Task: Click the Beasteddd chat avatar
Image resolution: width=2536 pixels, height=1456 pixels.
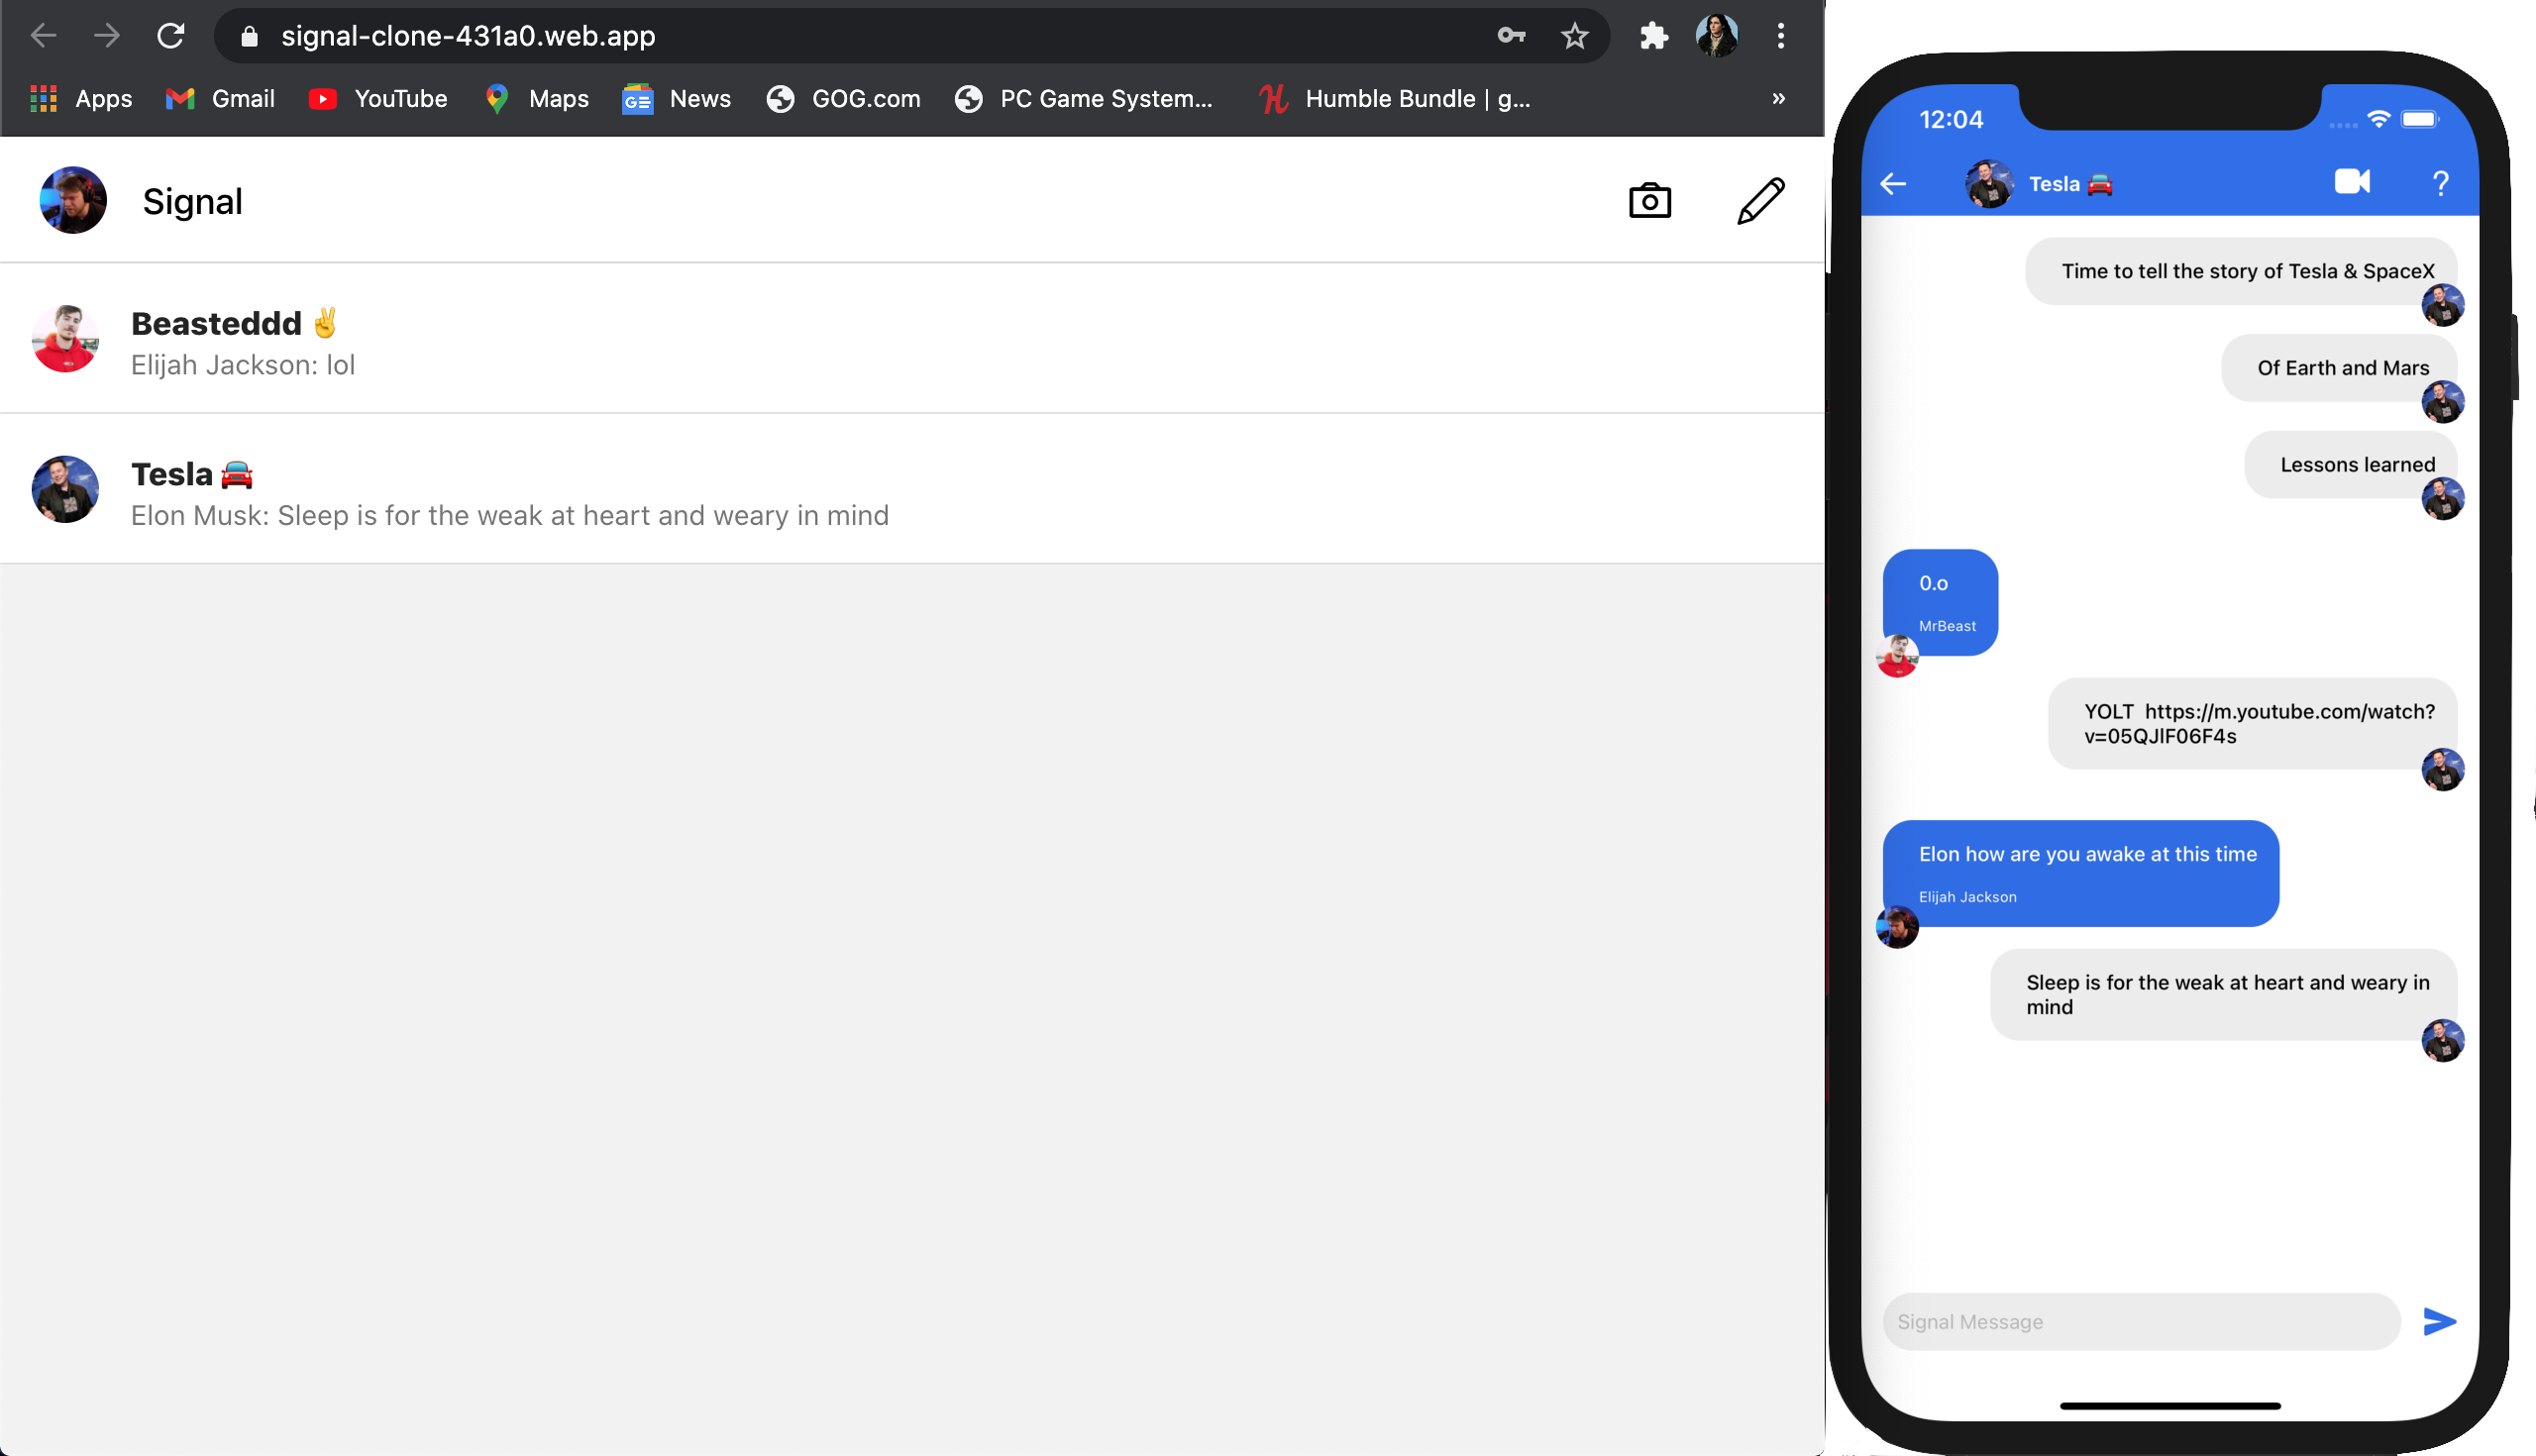Action: coord(65,339)
